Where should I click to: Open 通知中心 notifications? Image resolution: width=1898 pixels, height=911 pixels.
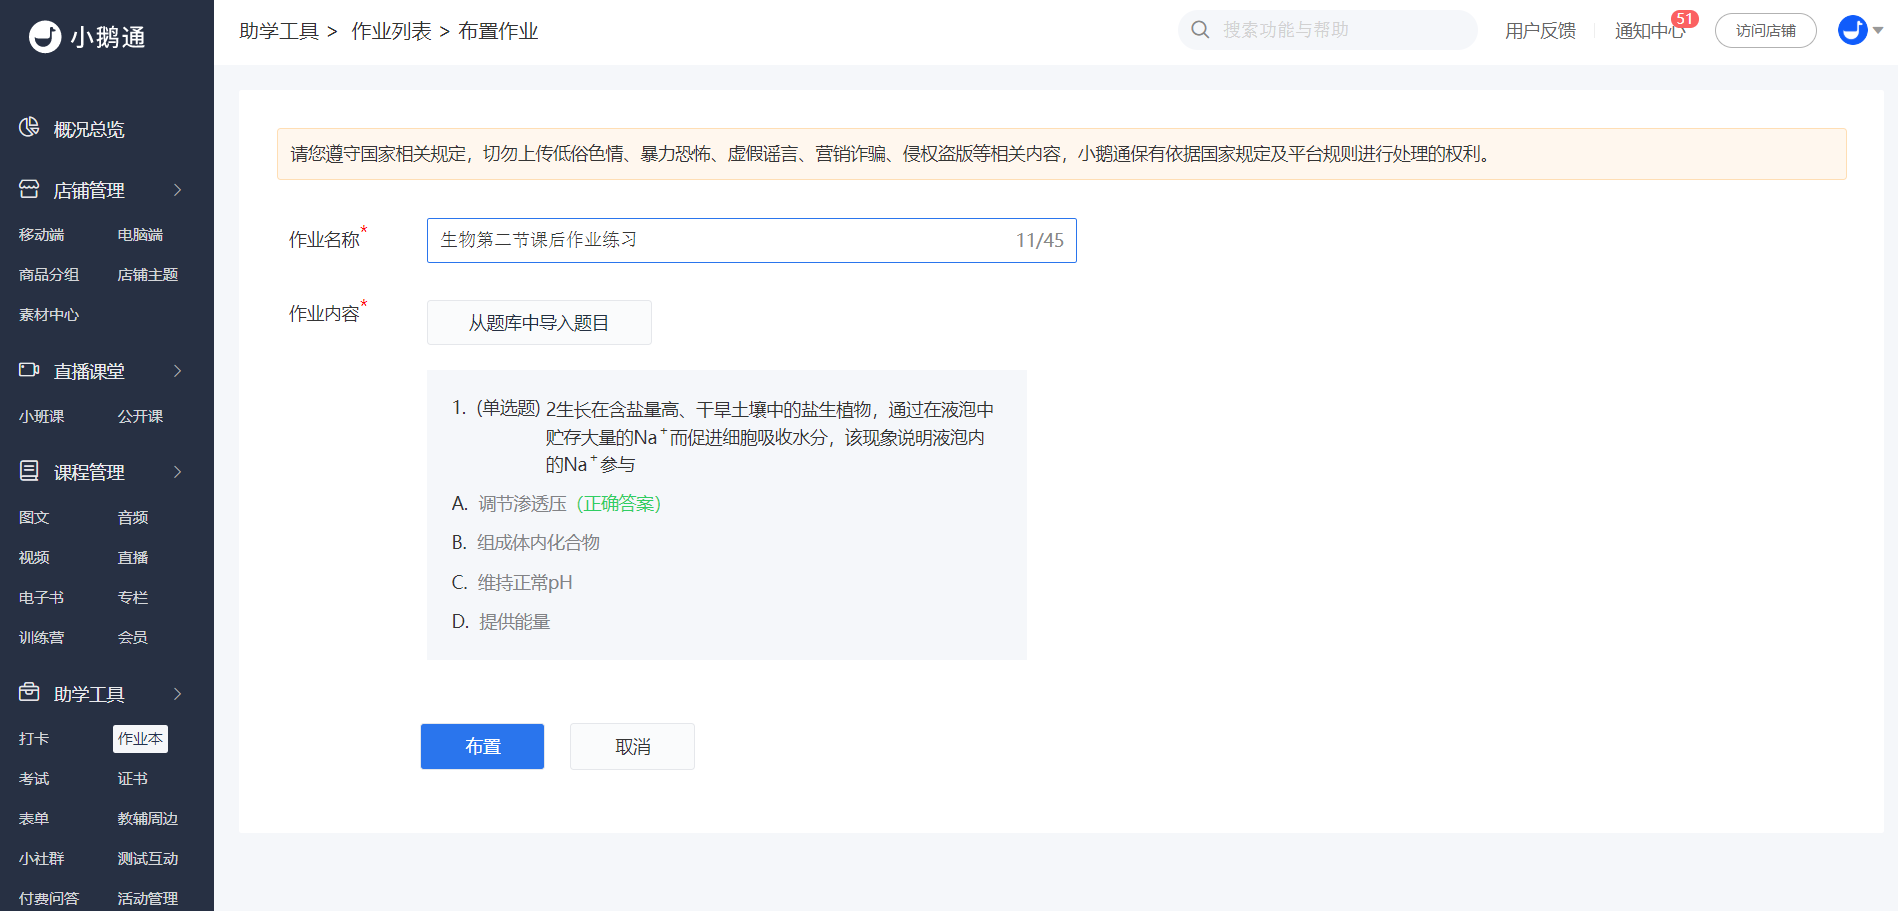click(x=1648, y=31)
